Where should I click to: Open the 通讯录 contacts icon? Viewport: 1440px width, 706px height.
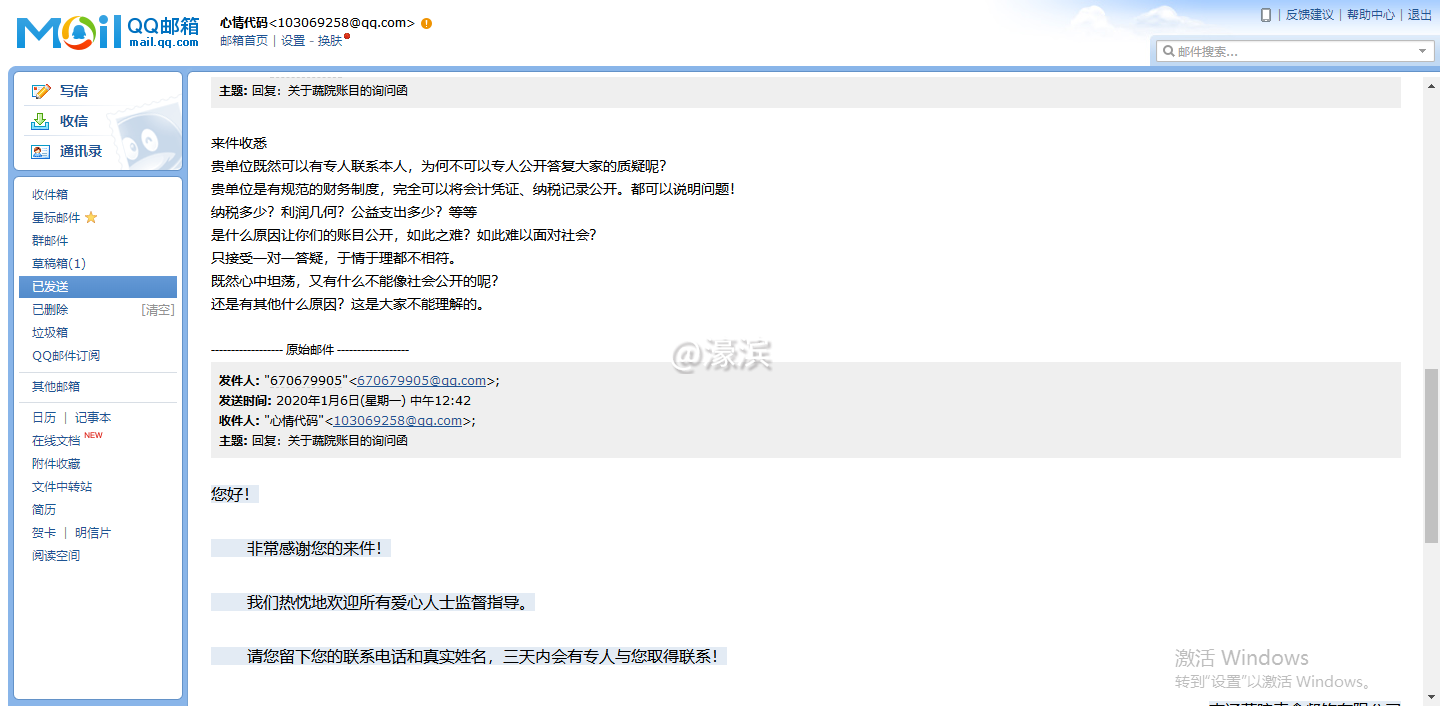(x=39, y=151)
